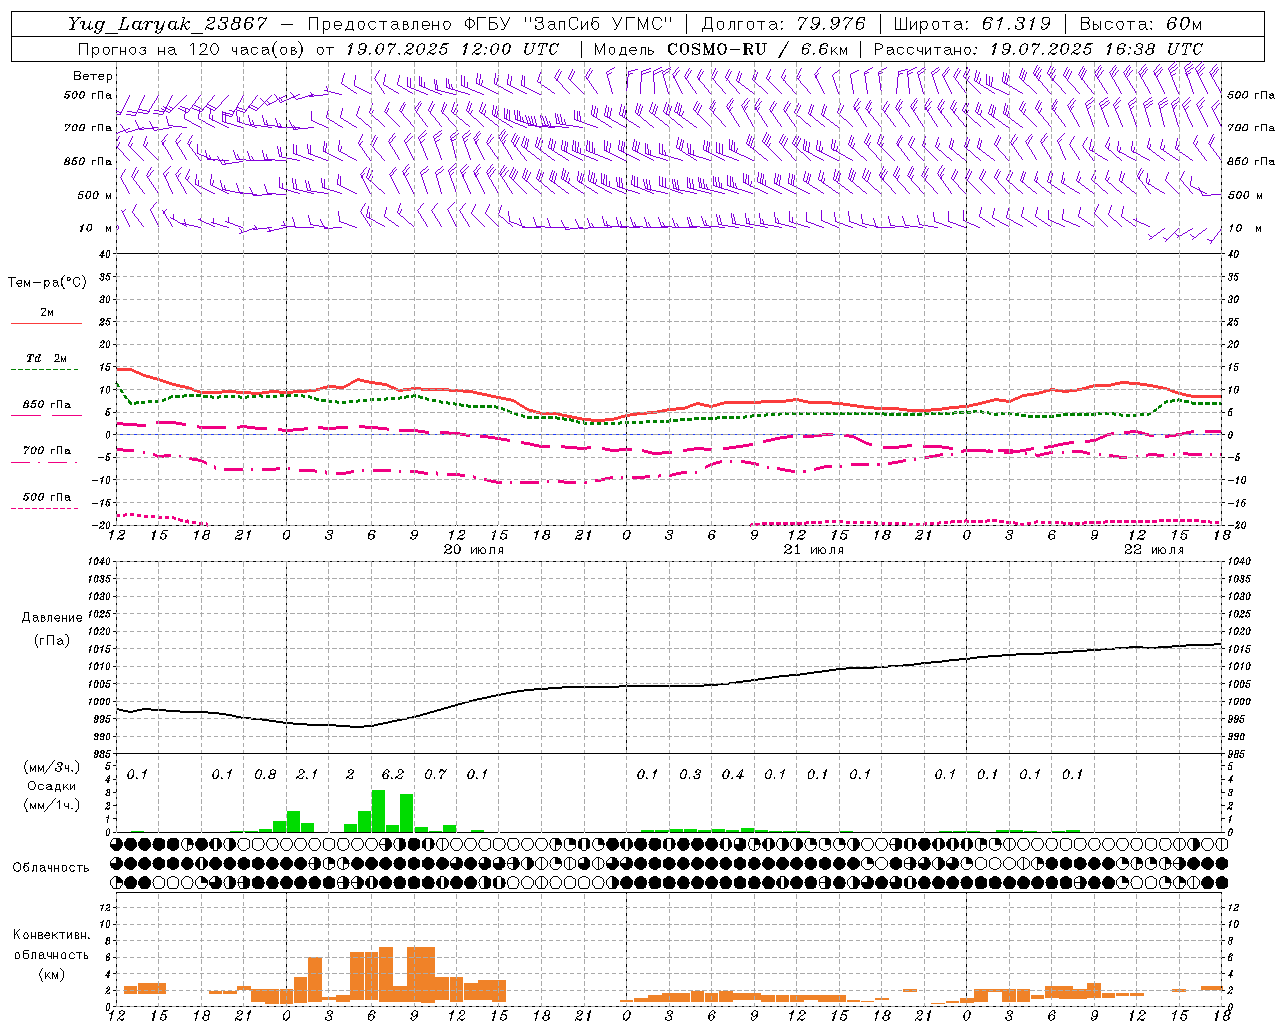1280x1024 pixels.
Task: Click the 22 июля date label
Action: tap(1154, 550)
